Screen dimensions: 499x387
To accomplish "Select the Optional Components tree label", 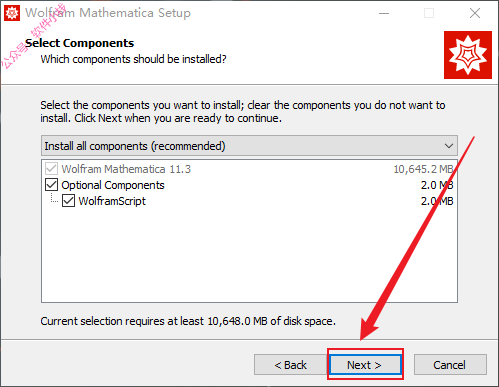I will point(113,185).
